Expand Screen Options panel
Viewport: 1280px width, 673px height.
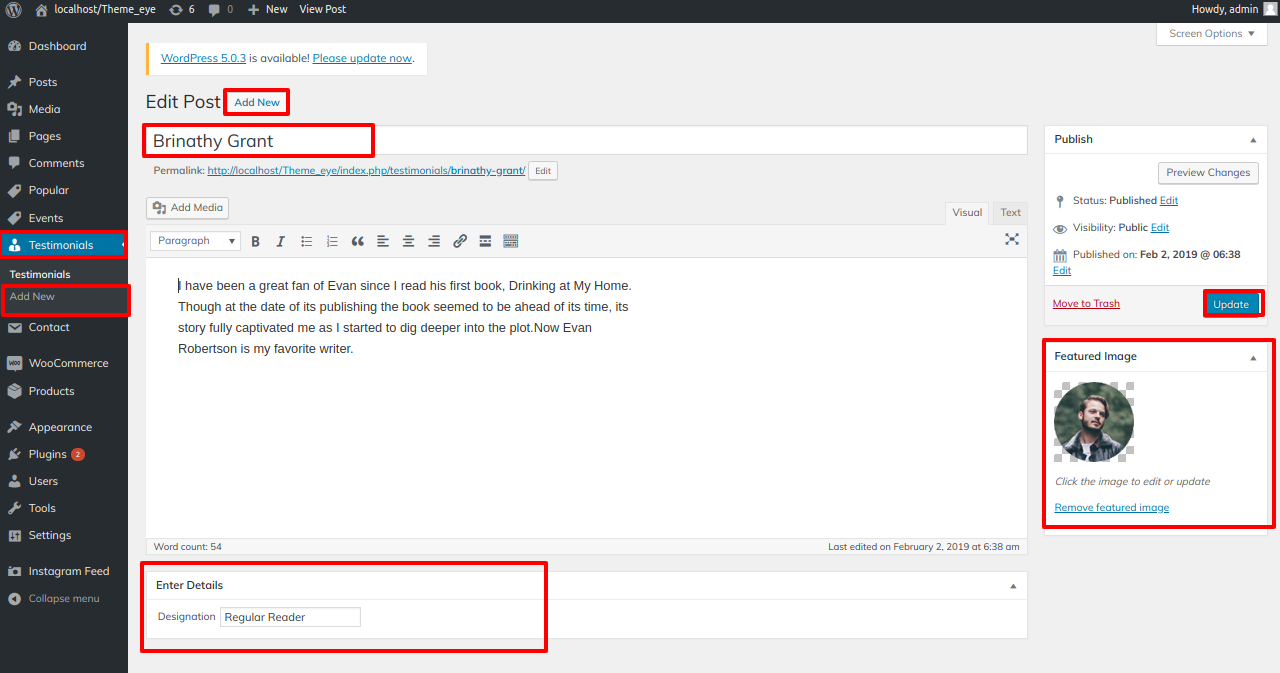pos(1211,34)
